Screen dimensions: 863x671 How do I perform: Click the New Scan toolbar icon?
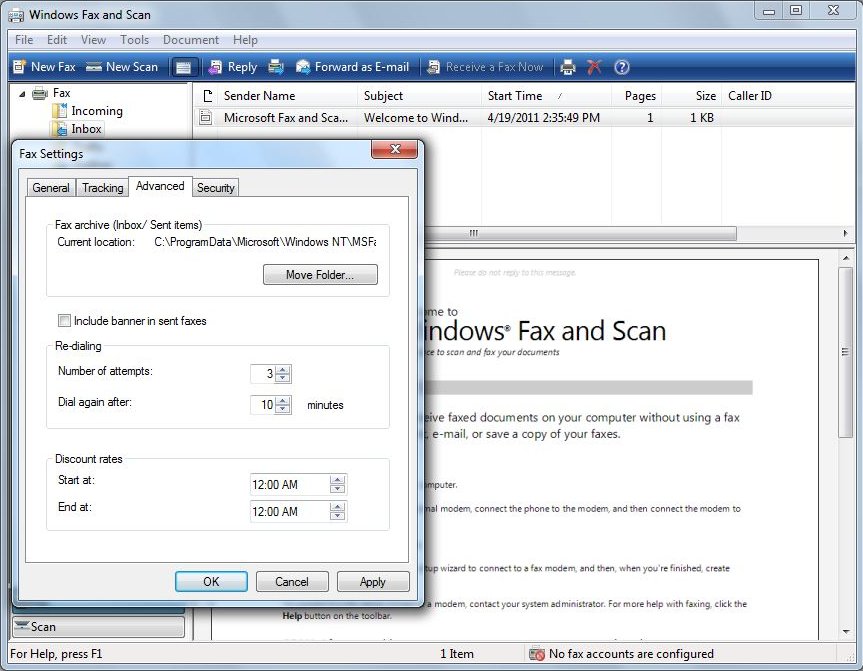pos(94,67)
